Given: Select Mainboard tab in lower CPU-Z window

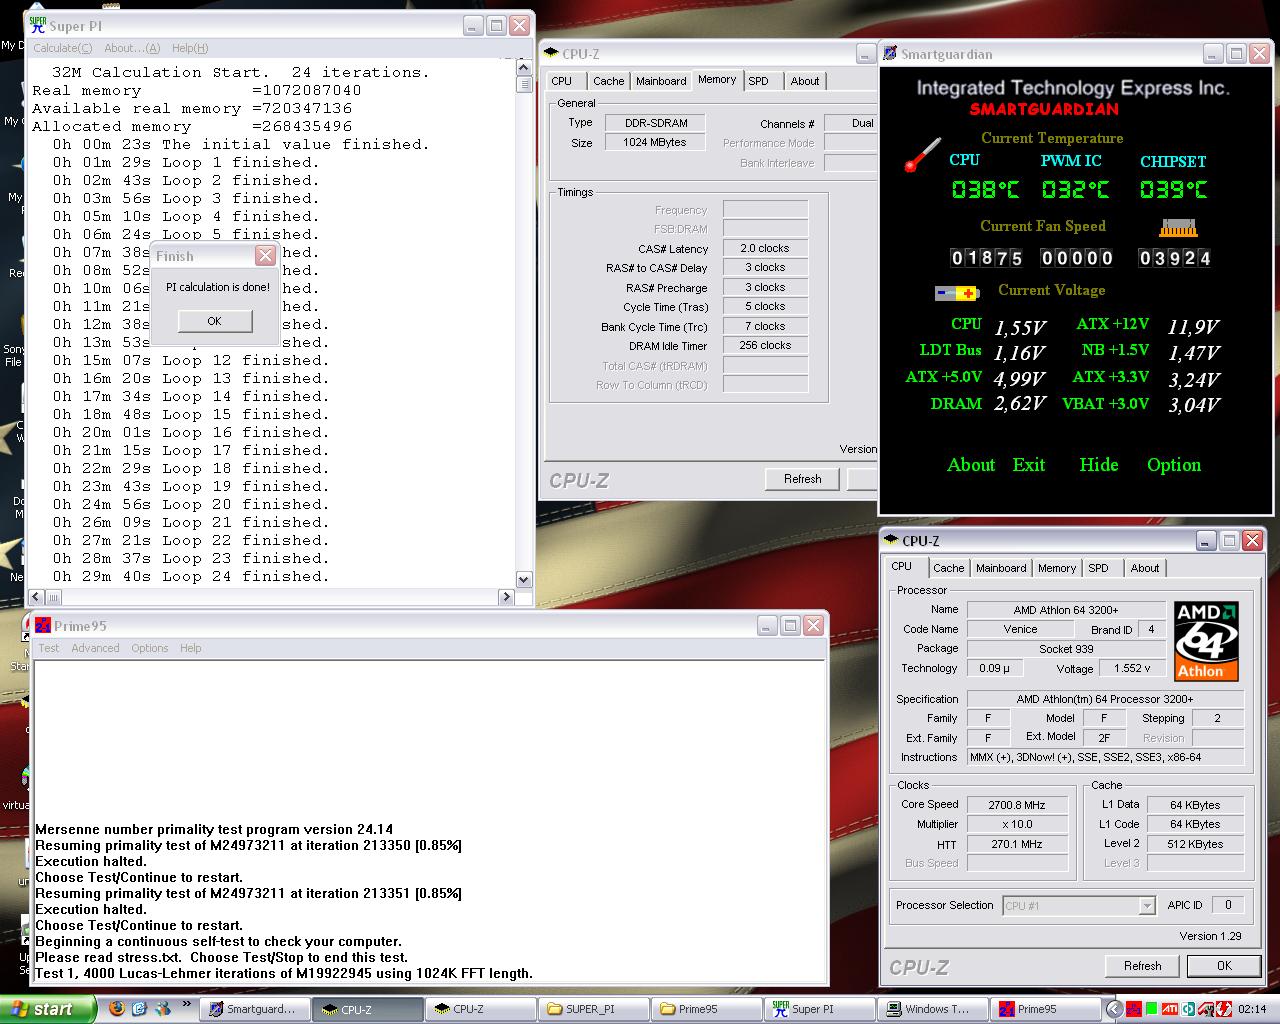Looking at the screenshot, I should pos(1001,568).
